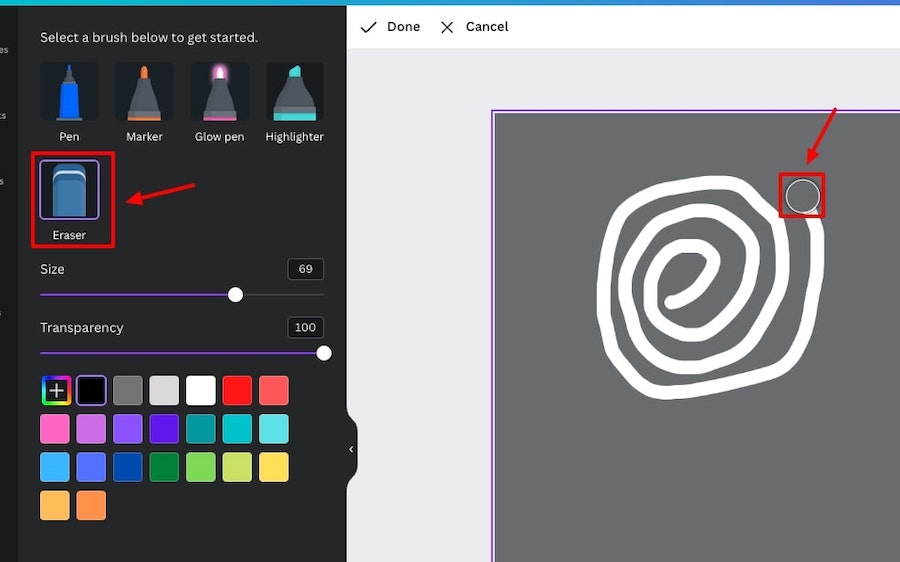Click the Transparency value field
Screen dimensions: 900x562
tap(305, 328)
